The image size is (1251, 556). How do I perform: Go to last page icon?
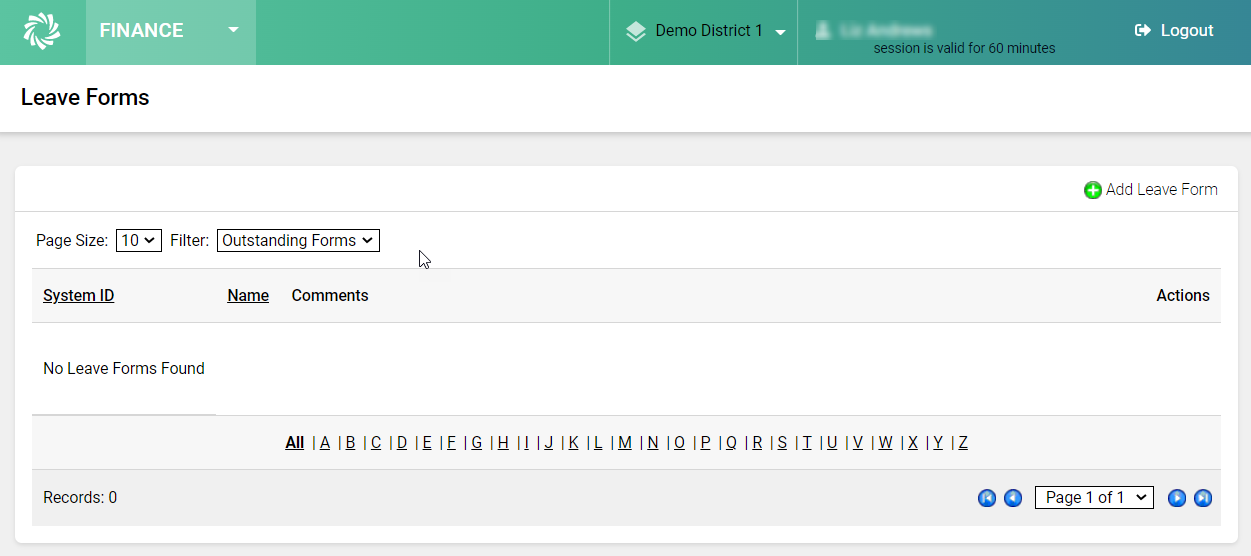[1203, 498]
